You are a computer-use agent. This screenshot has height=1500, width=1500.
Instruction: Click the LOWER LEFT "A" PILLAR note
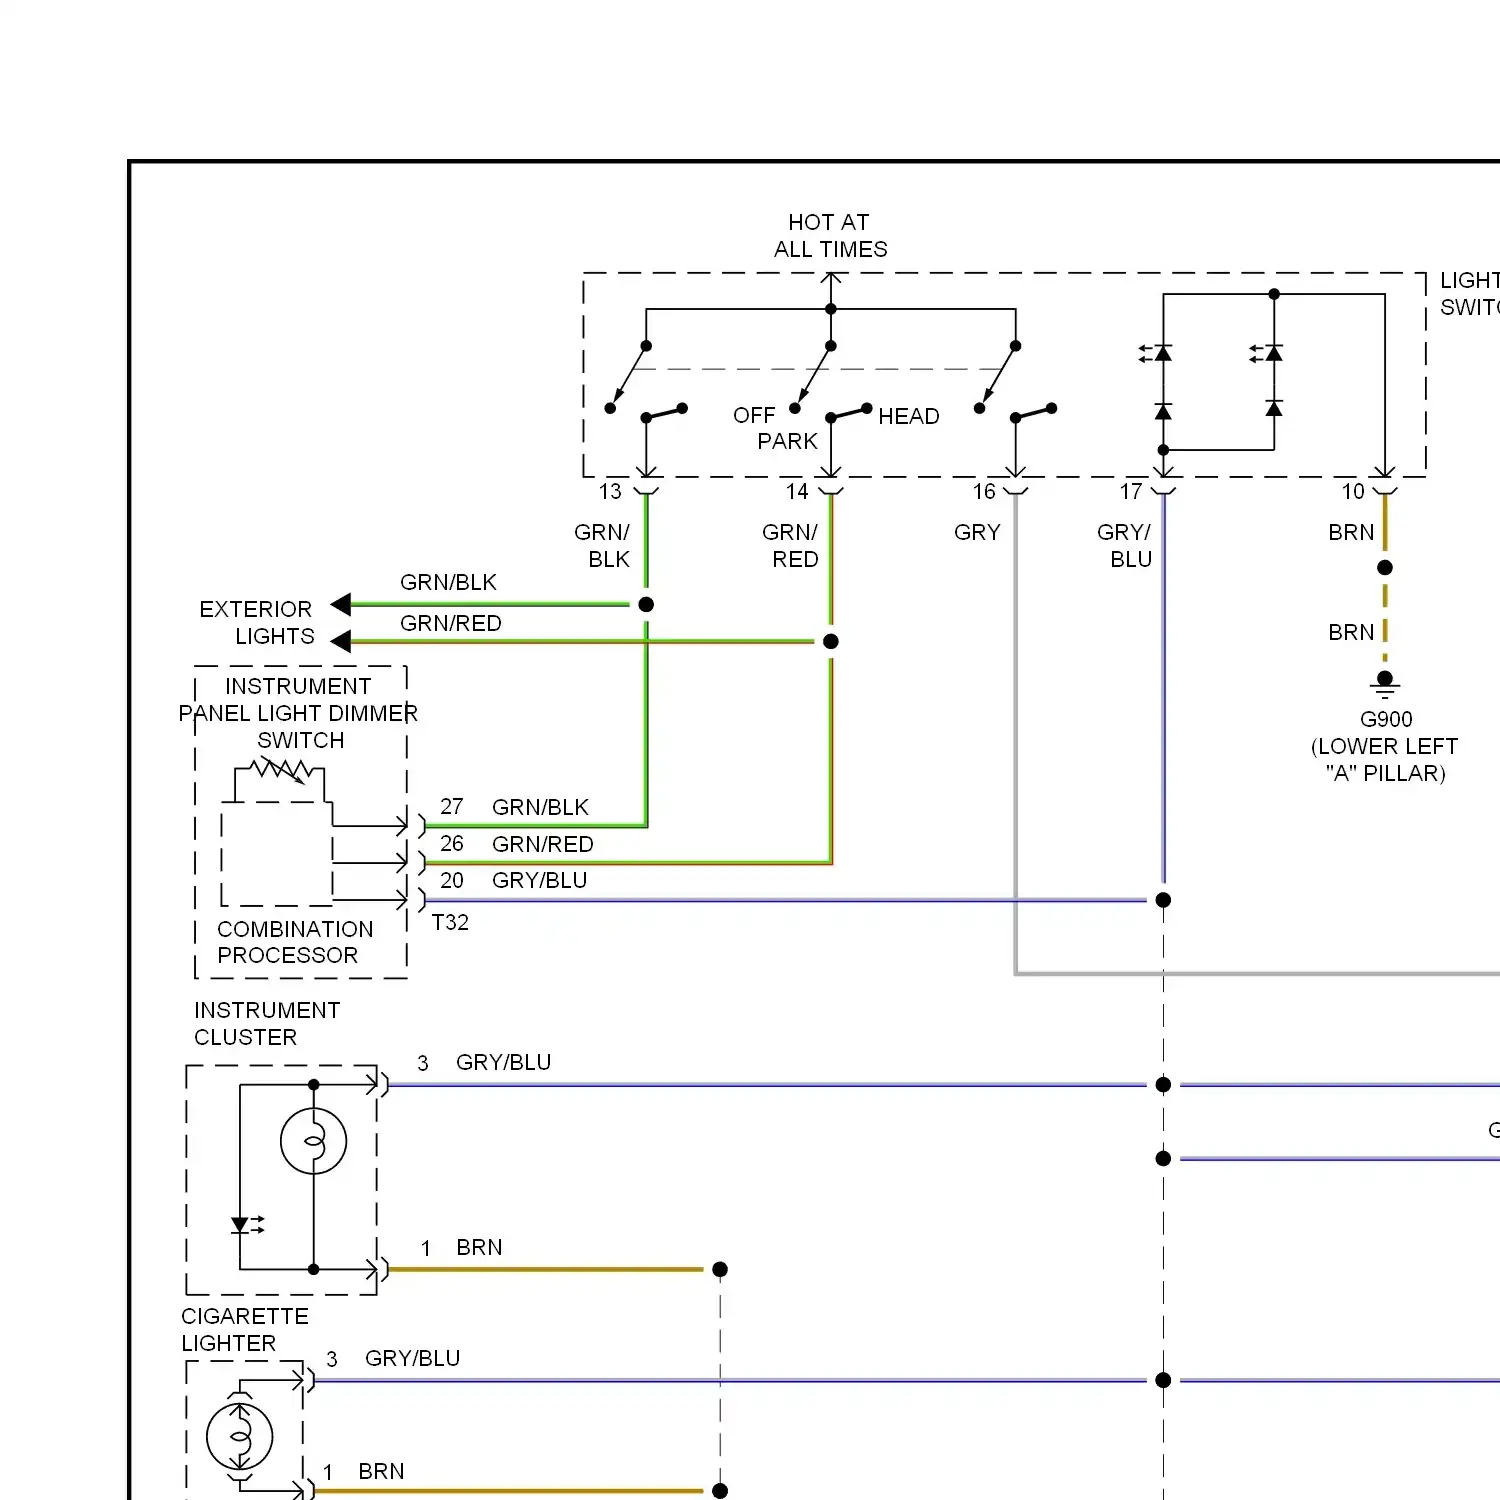coord(1385,760)
